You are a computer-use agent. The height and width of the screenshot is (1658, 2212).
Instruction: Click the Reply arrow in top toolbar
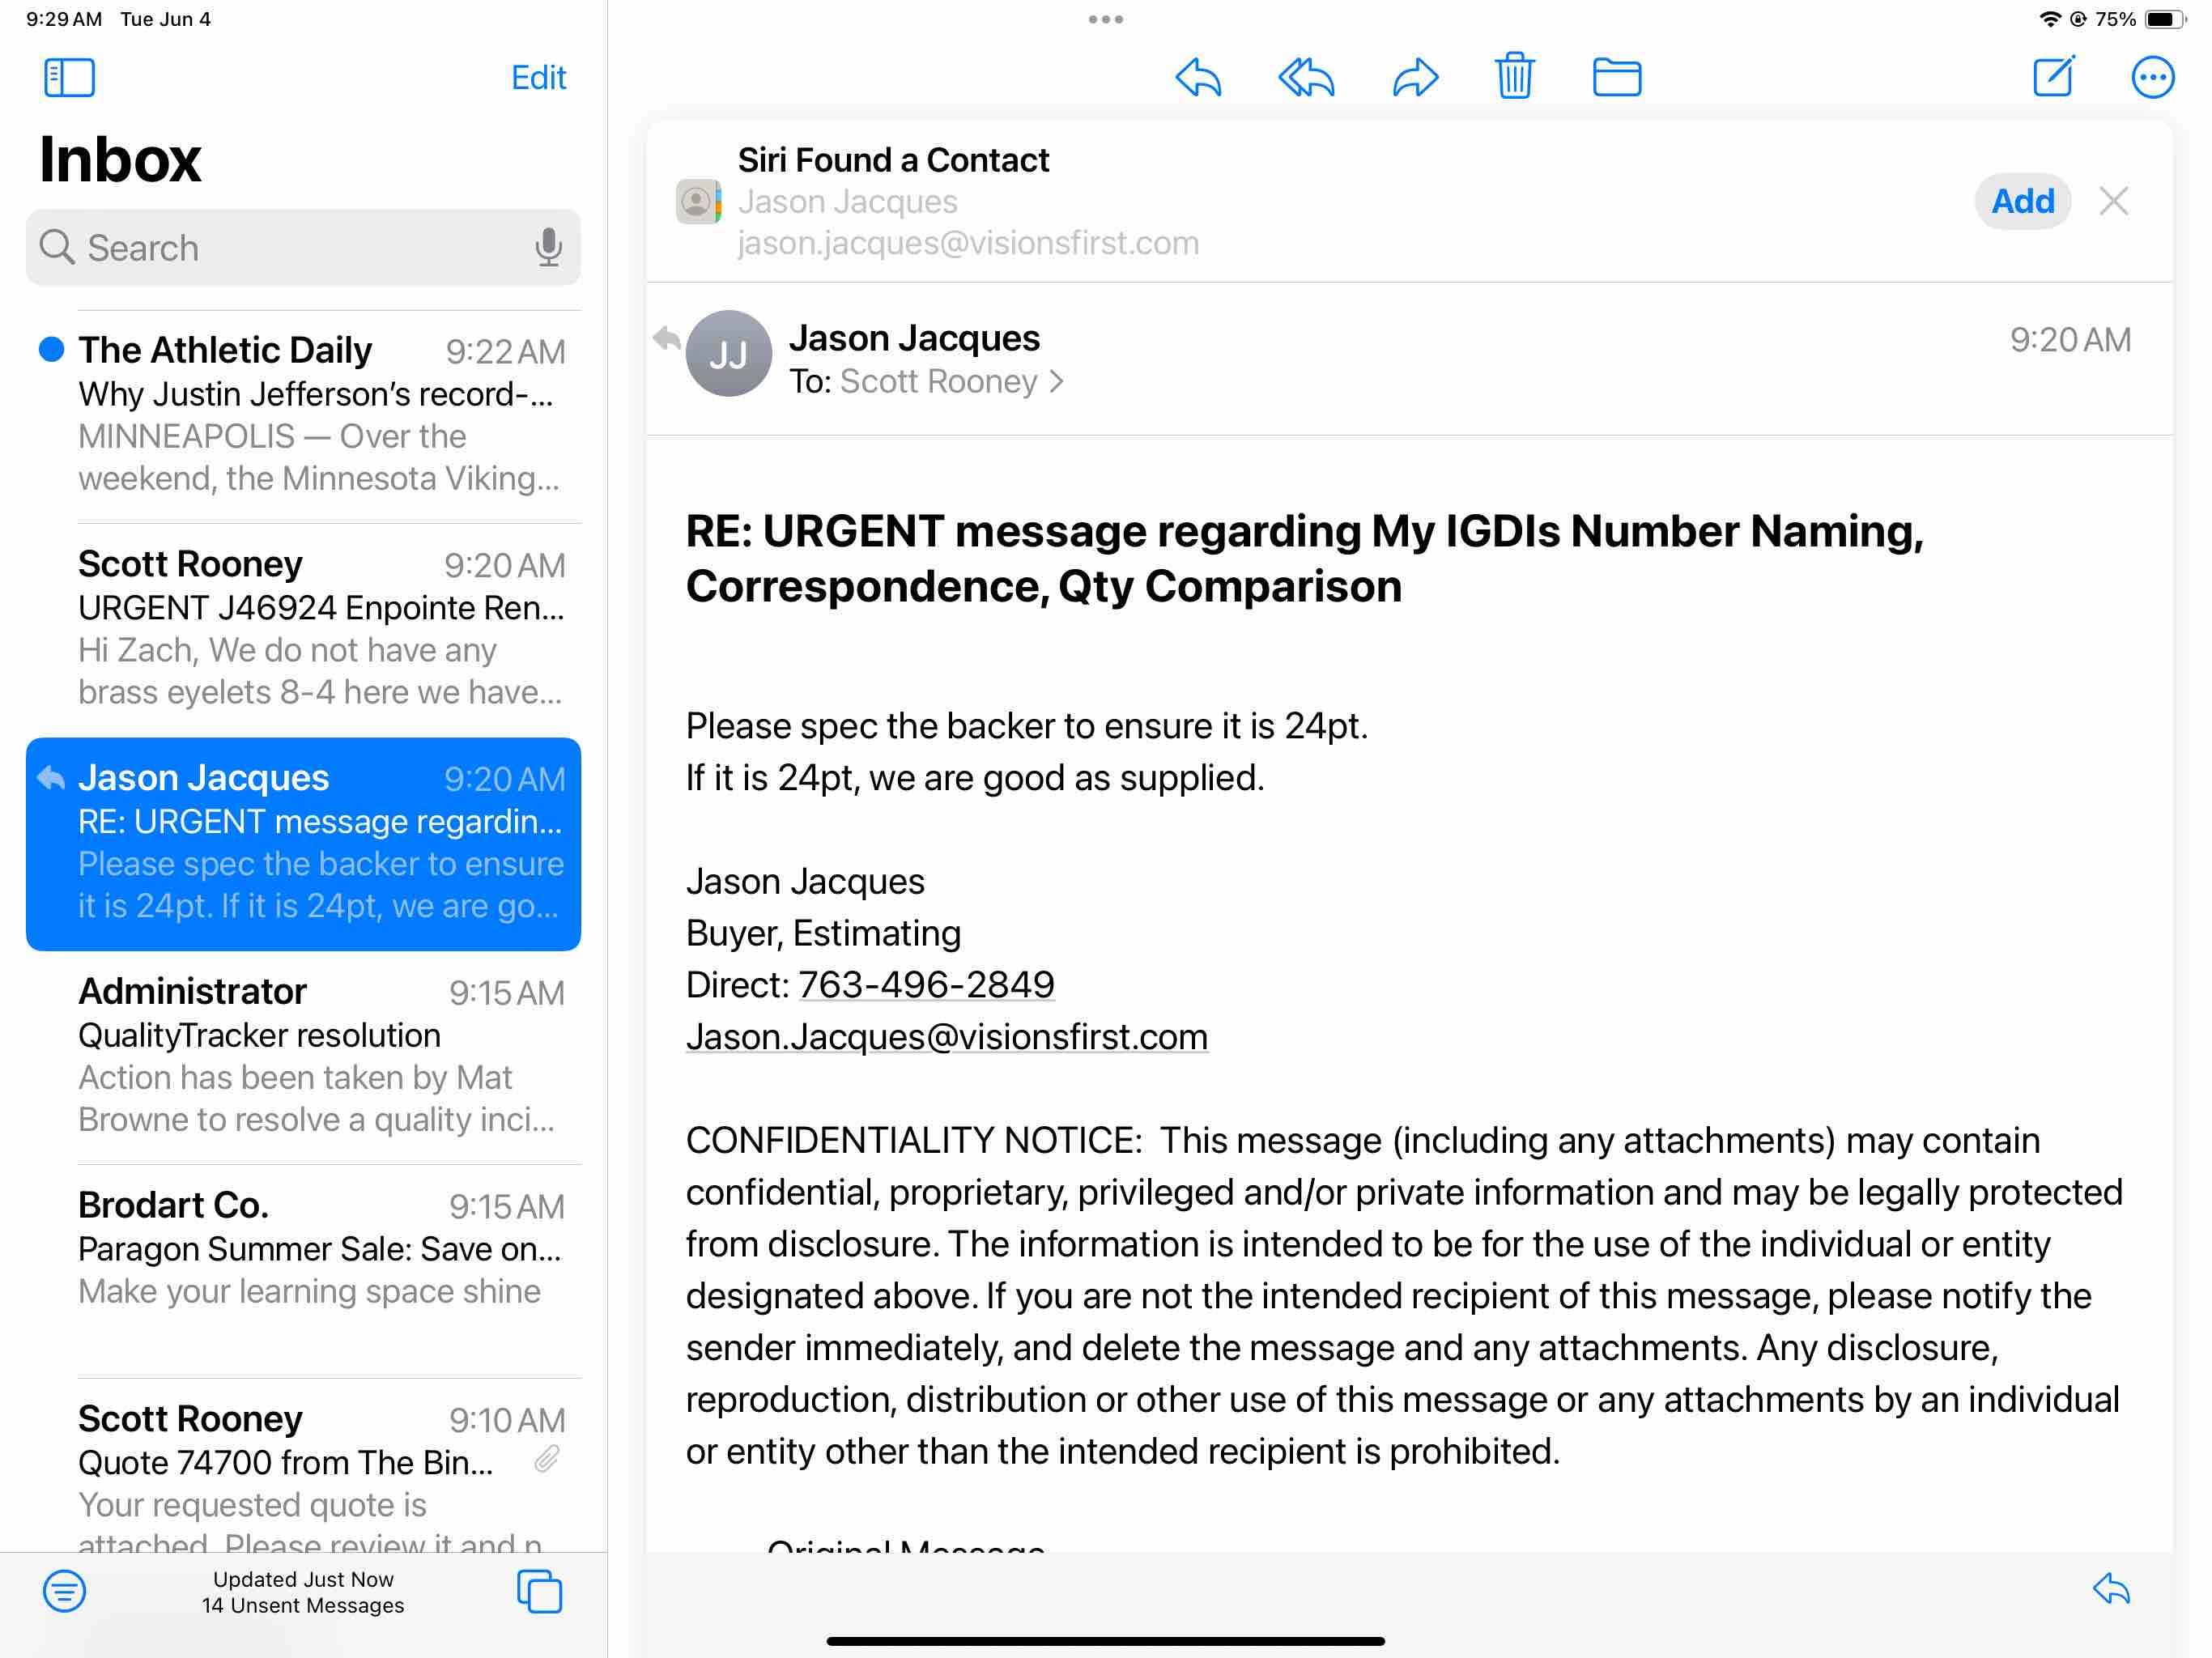(x=1198, y=77)
